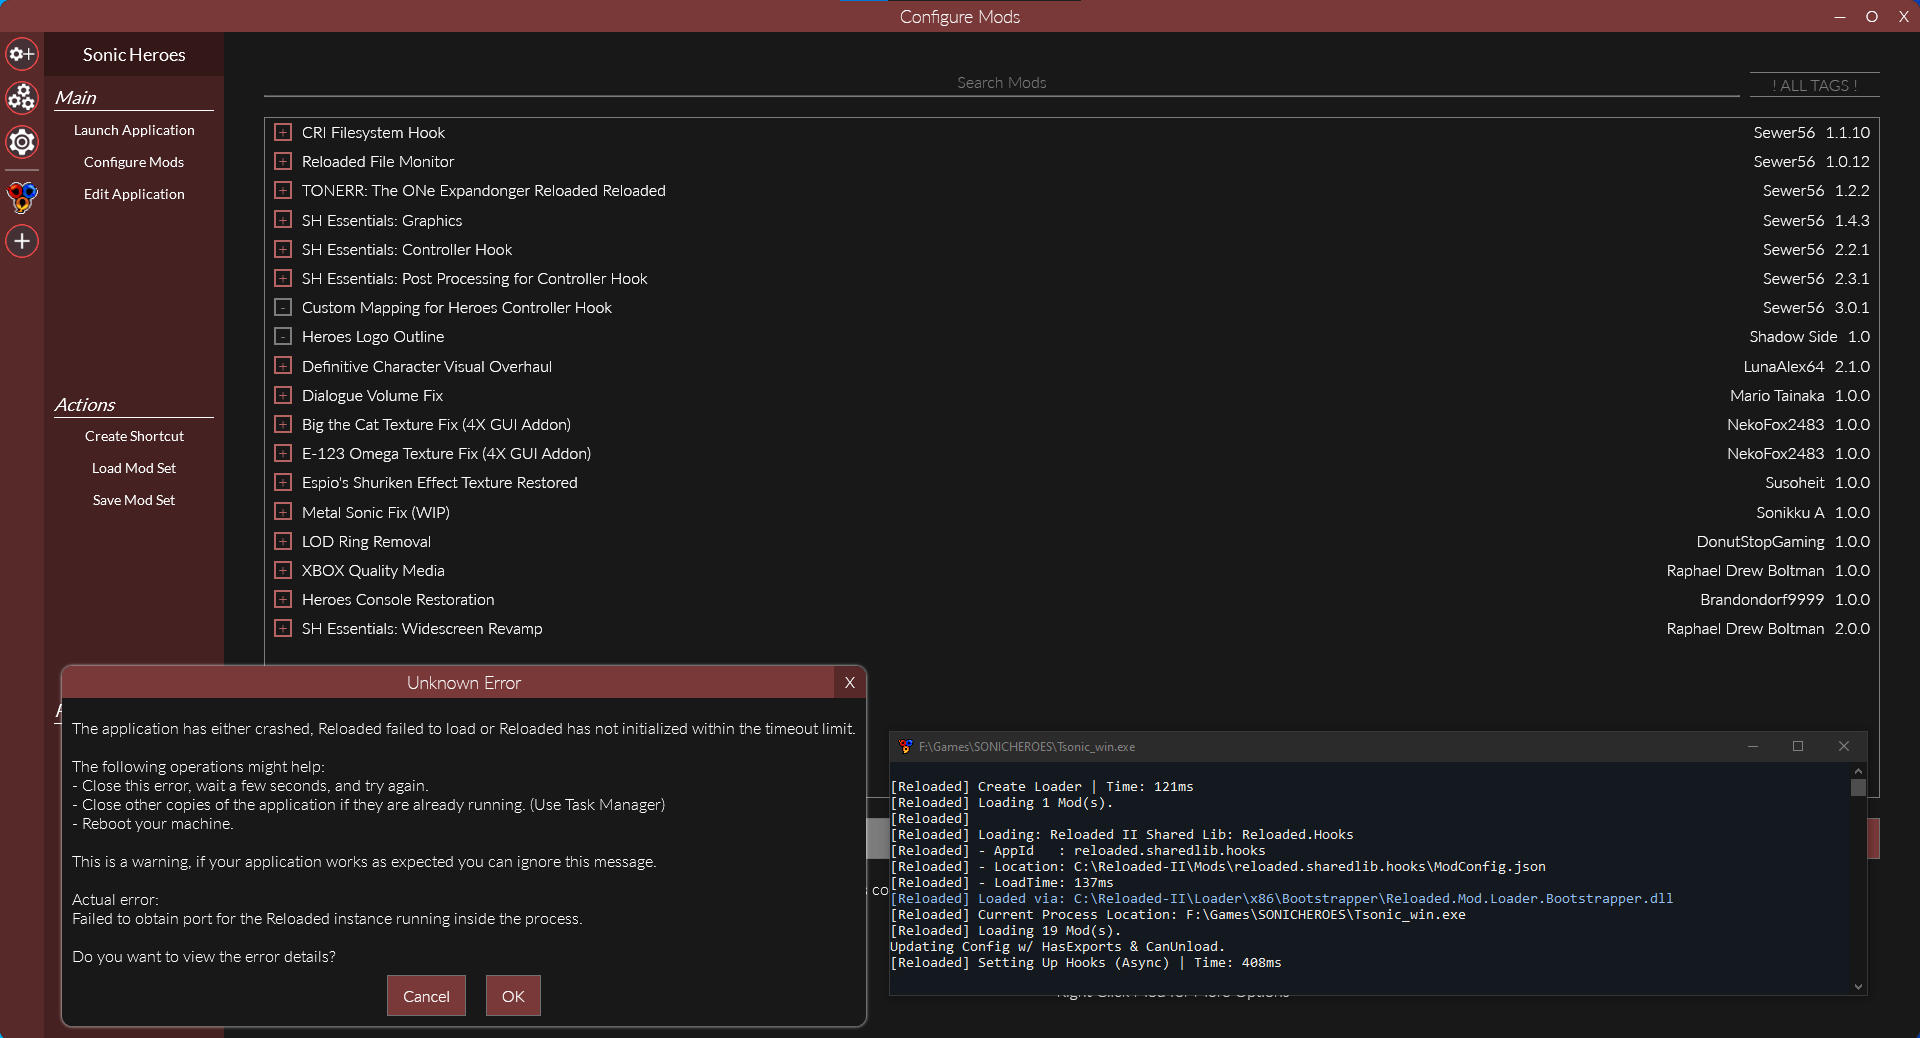Choose Create Shortcut under Actions
This screenshot has width=1920, height=1038.
coord(134,436)
